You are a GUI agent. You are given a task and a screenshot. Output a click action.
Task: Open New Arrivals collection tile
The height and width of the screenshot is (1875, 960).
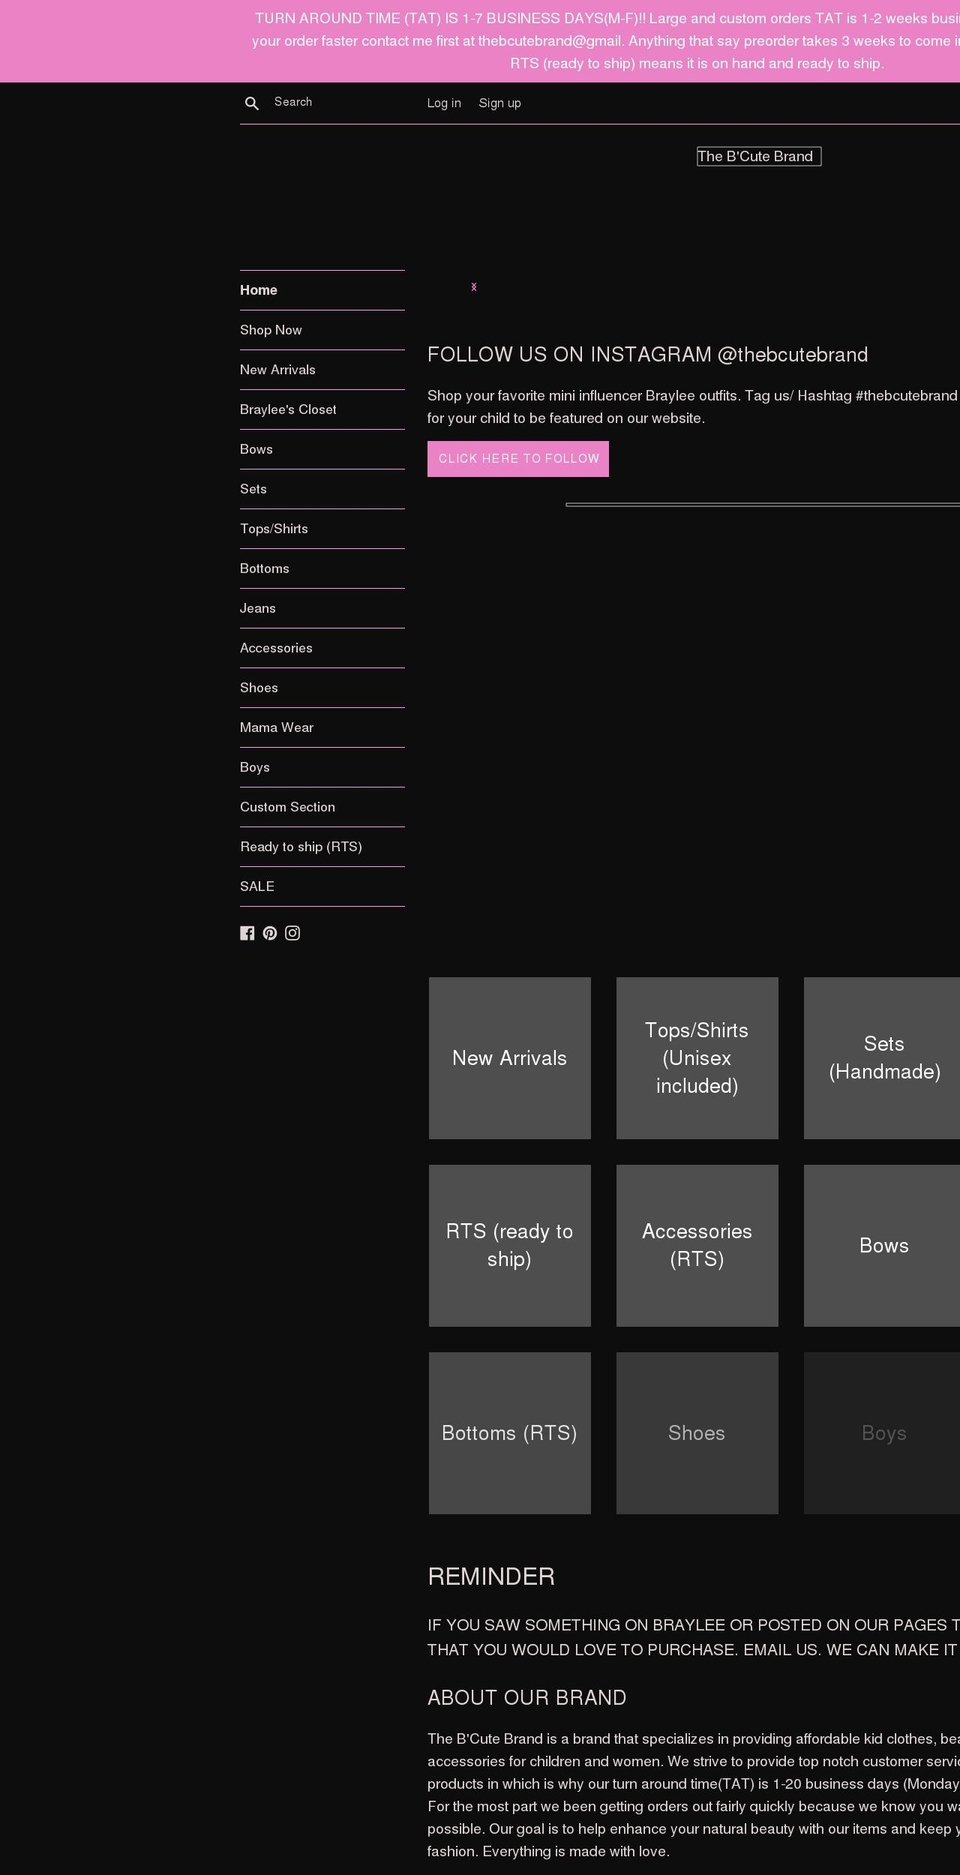click(510, 1058)
